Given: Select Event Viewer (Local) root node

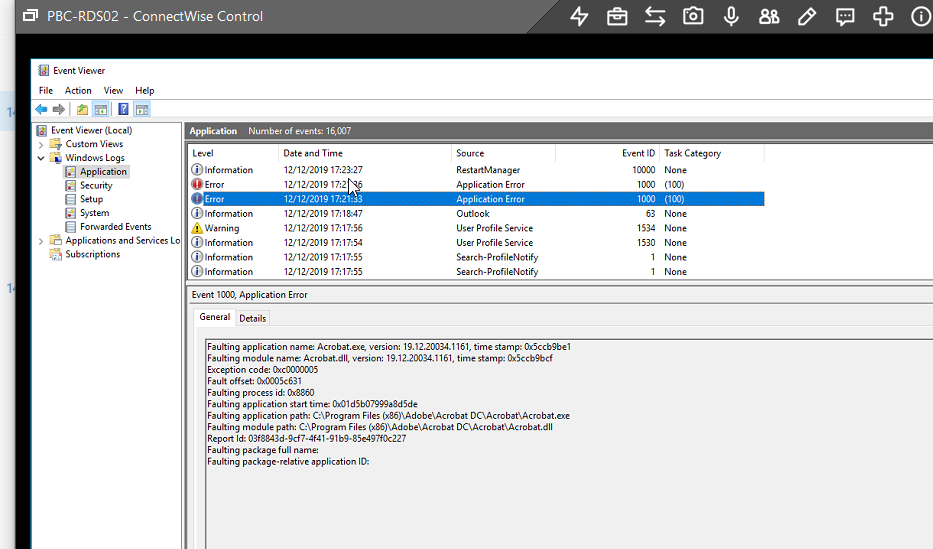Looking at the screenshot, I should coord(91,130).
